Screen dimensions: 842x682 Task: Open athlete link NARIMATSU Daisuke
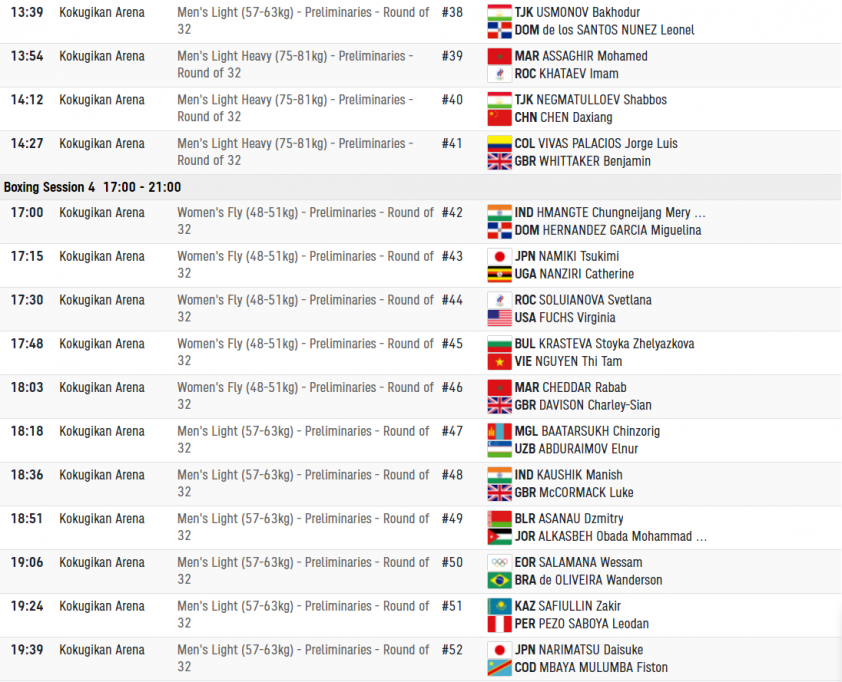(591, 650)
